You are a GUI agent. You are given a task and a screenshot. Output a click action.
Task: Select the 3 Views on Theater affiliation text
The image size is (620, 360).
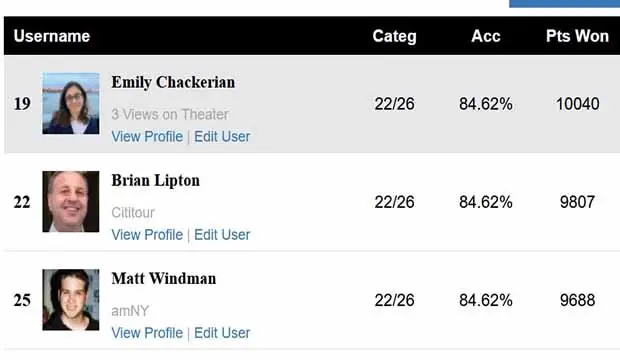pyautogui.click(x=170, y=114)
